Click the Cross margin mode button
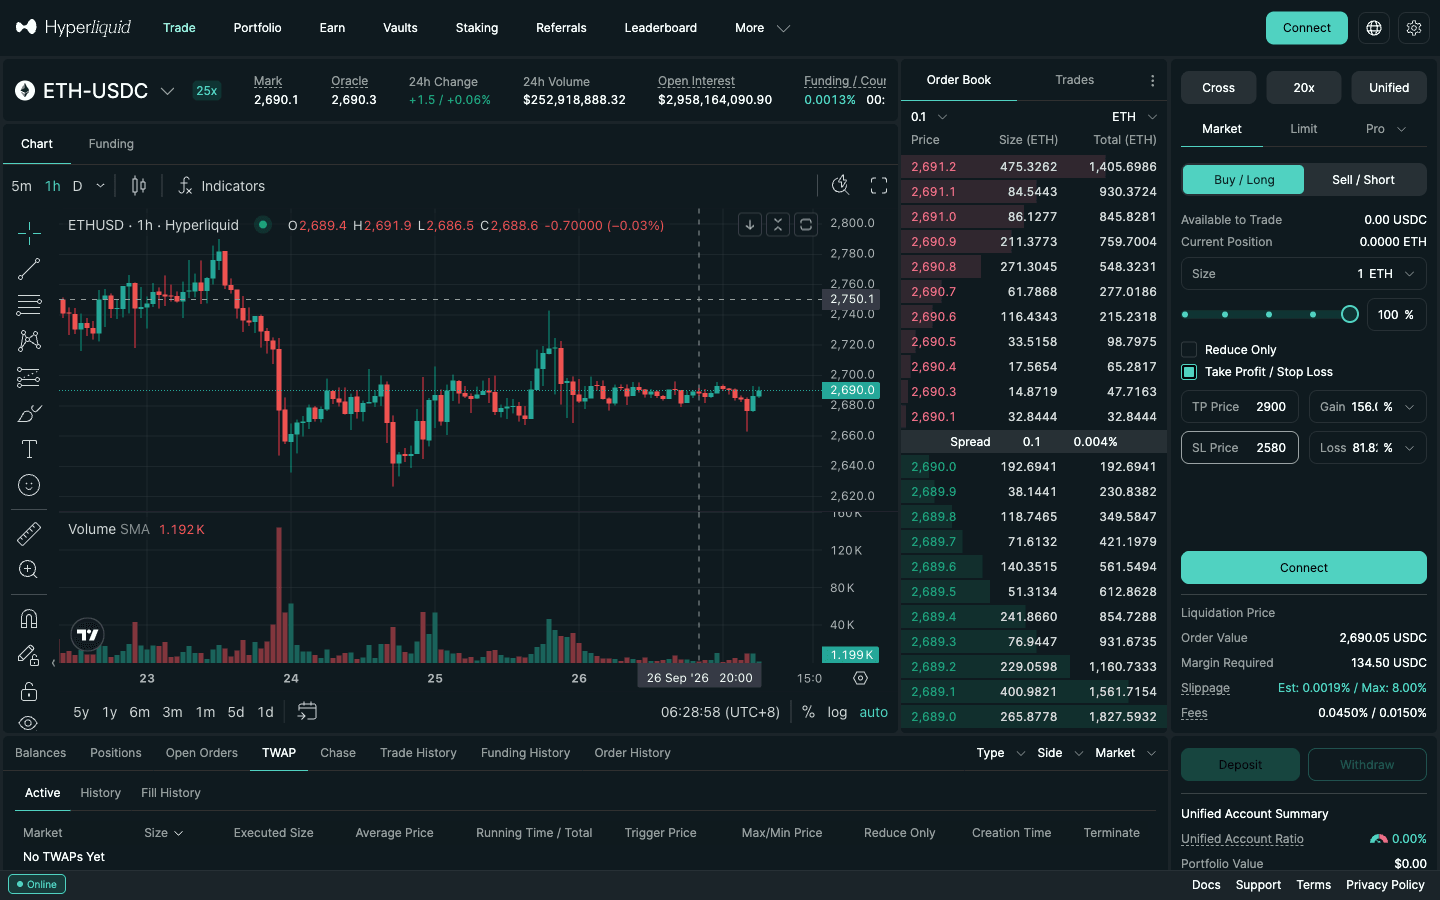 pyautogui.click(x=1218, y=88)
